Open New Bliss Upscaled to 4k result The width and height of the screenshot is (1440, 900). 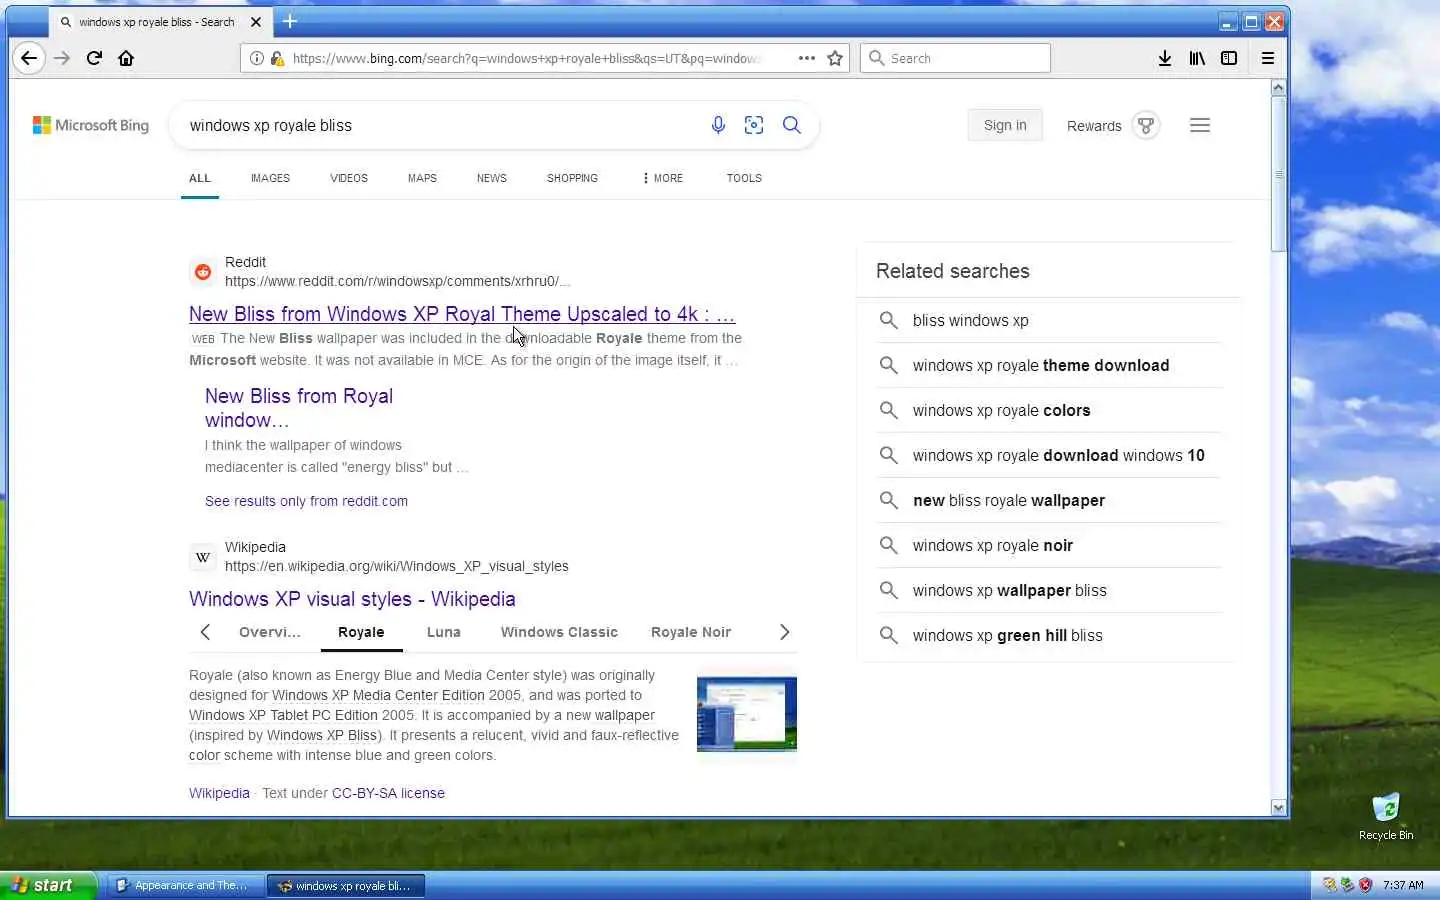click(462, 314)
